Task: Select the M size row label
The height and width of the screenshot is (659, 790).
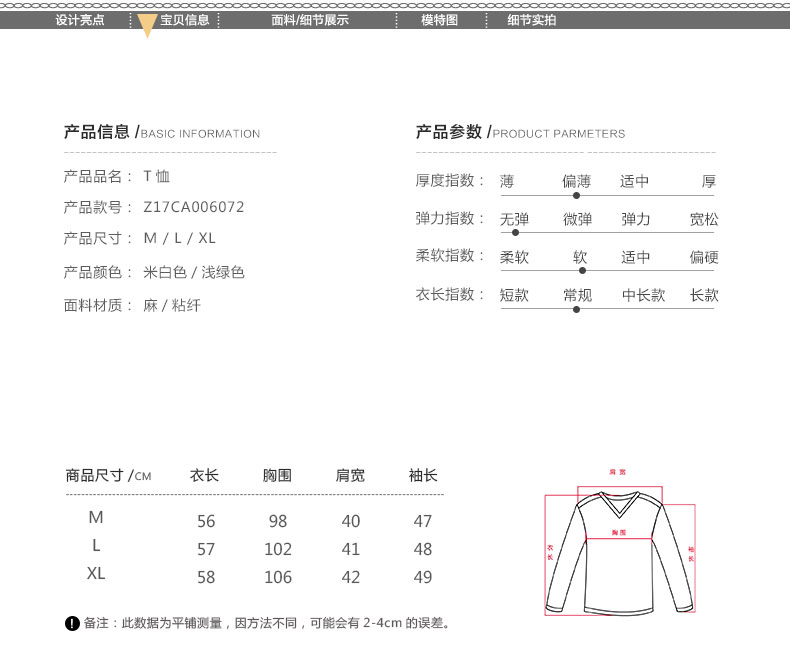Action: 96,518
